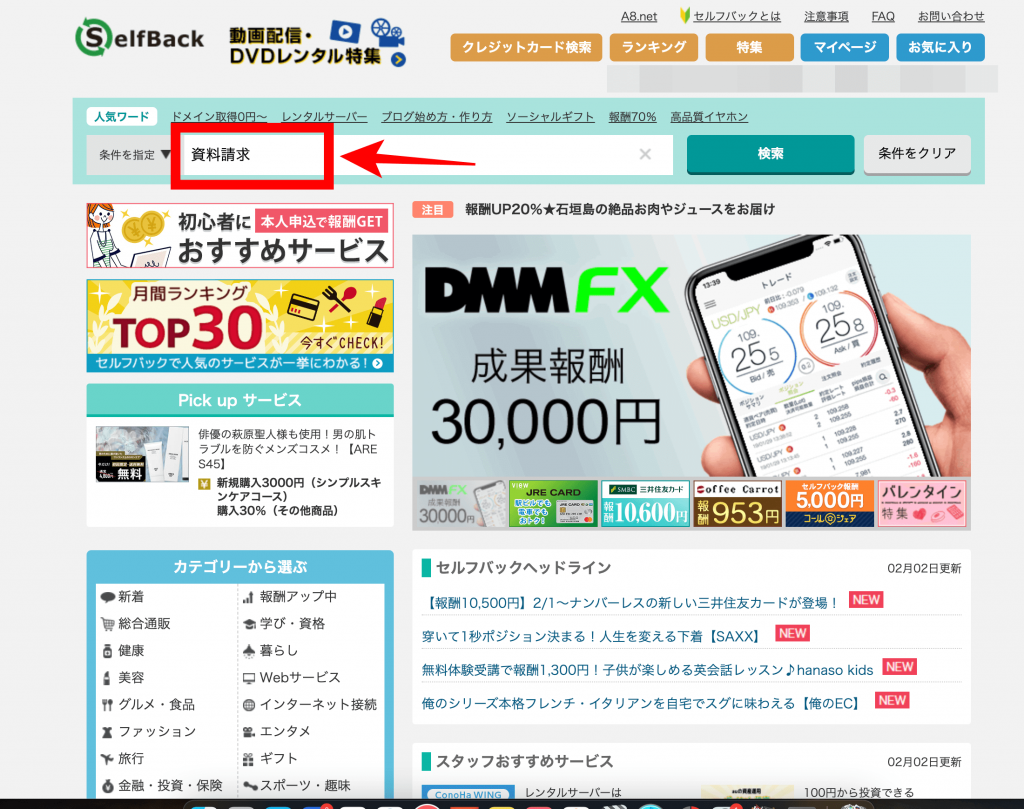Open the マイページ tab
Image resolution: width=1024 pixels, height=809 pixels.
click(x=845, y=47)
